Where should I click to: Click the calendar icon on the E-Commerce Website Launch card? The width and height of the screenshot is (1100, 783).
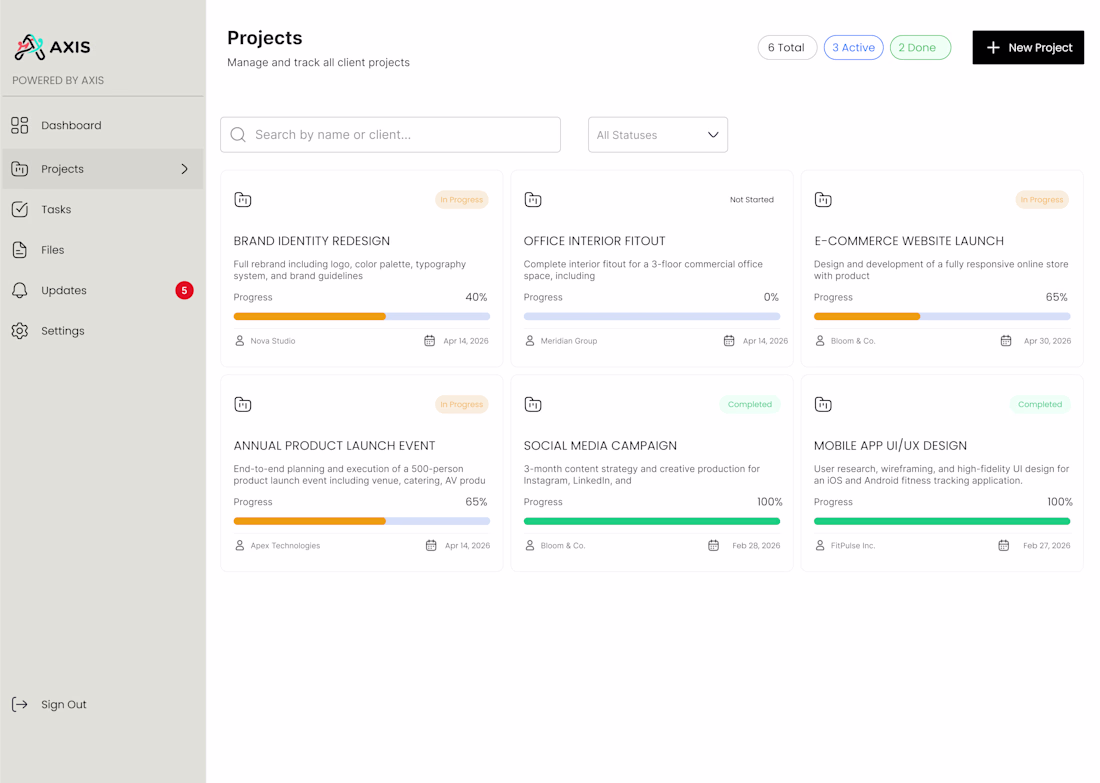(x=1006, y=341)
